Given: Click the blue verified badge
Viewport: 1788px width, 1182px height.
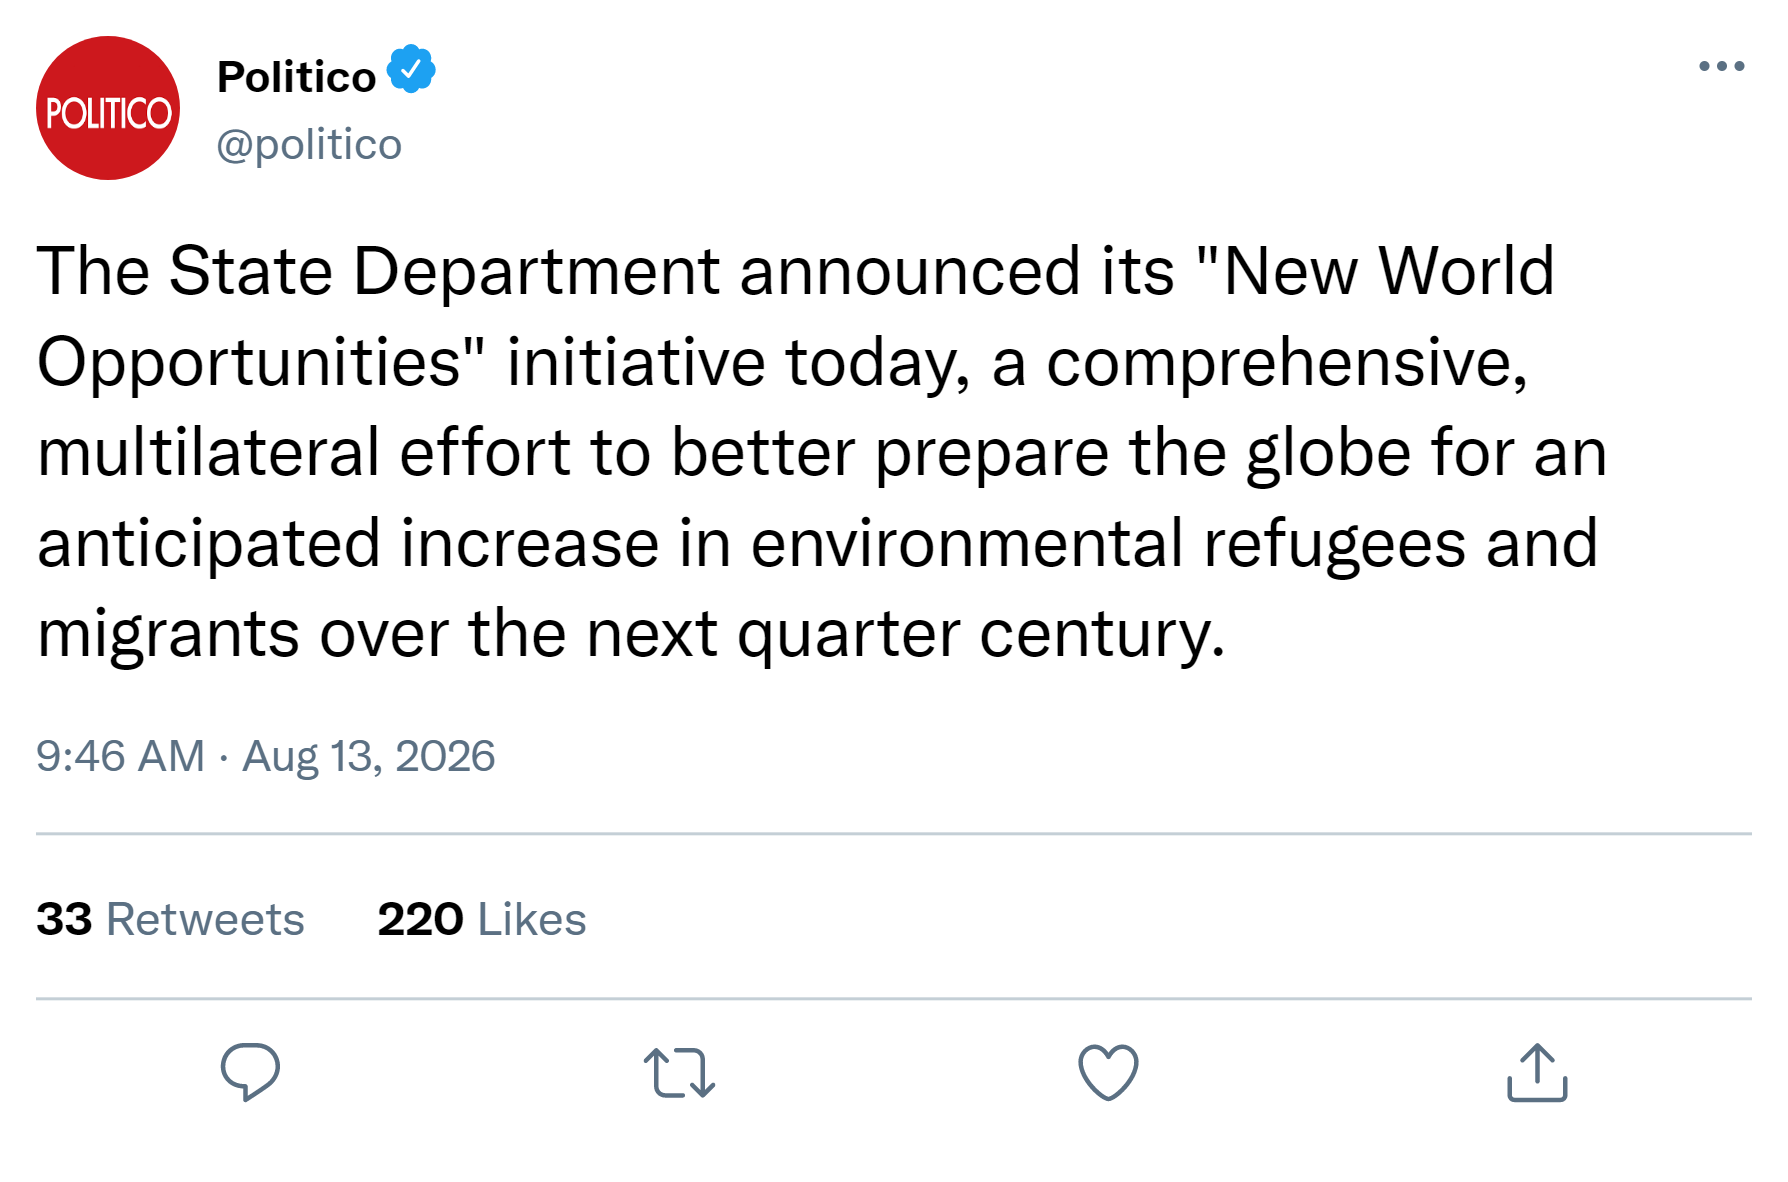Looking at the screenshot, I should (411, 70).
